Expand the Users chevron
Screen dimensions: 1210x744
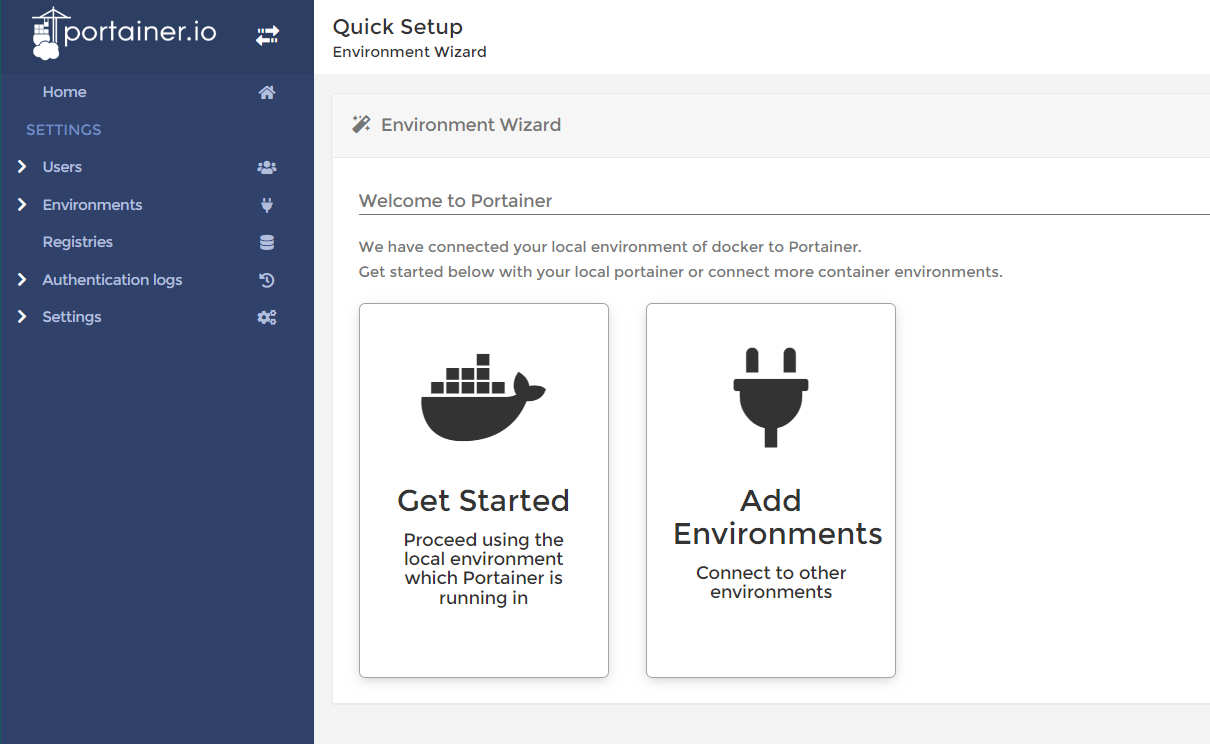[22, 167]
